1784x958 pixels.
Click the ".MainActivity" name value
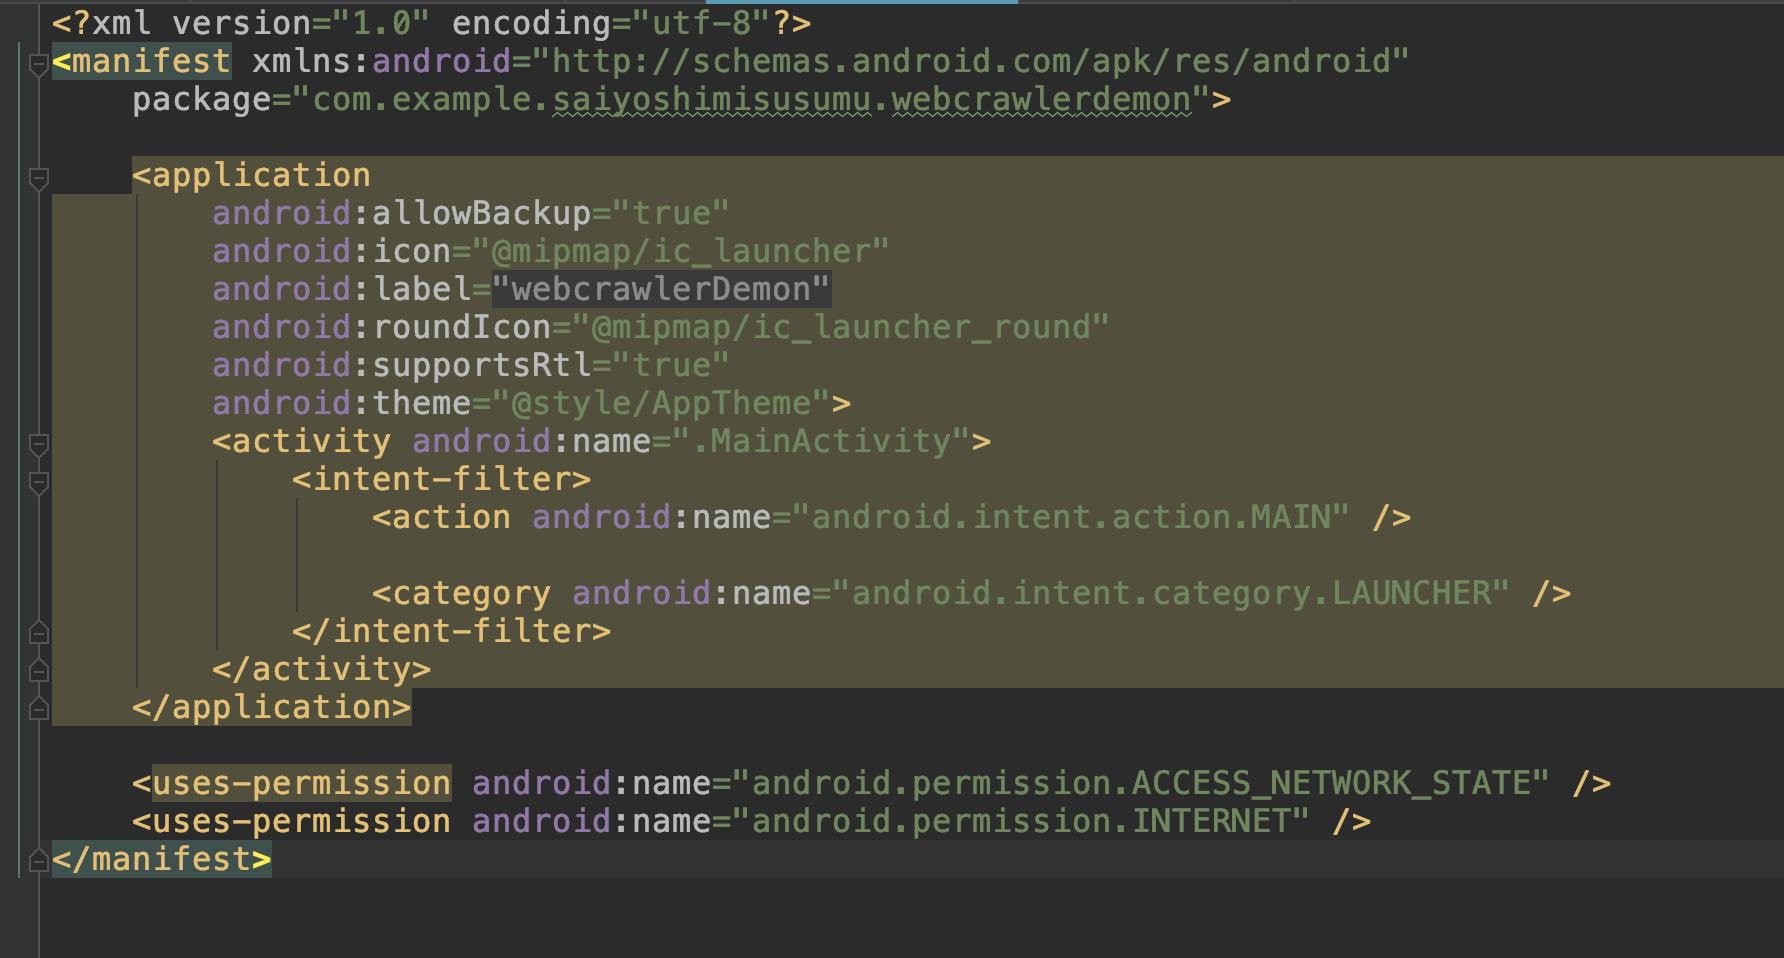click(x=821, y=441)
